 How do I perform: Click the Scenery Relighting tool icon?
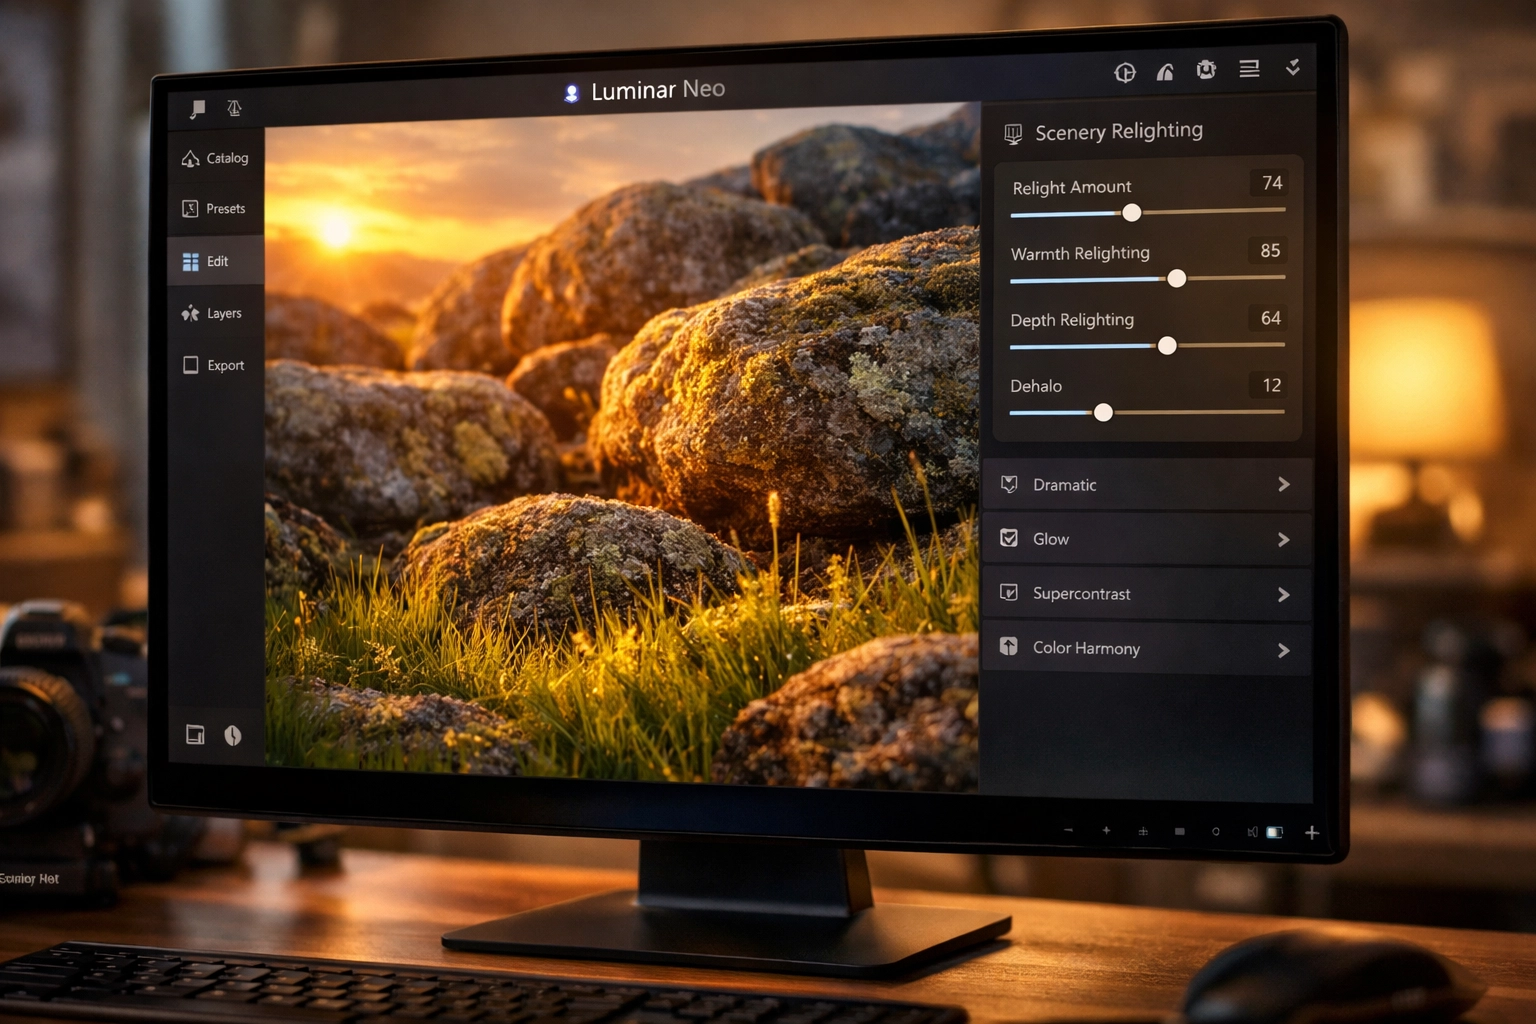1013,131
